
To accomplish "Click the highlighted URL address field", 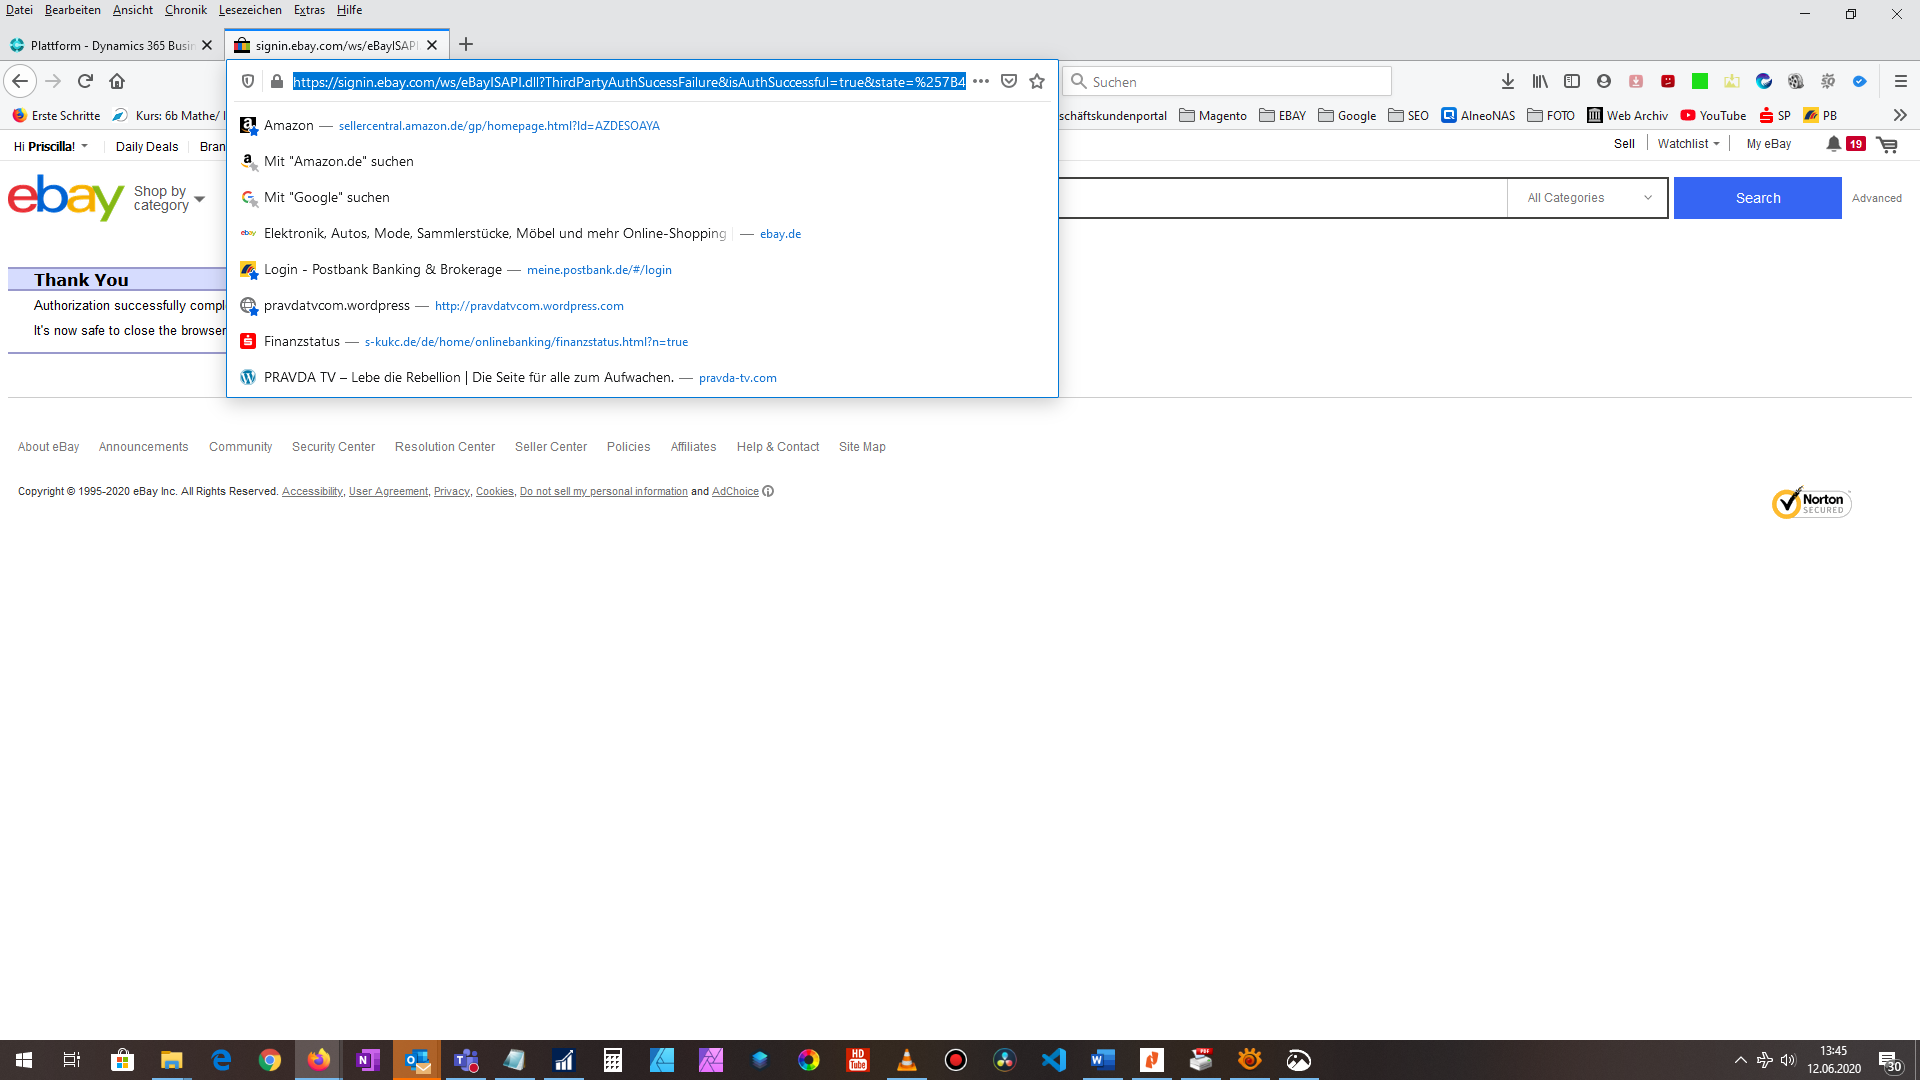I will point(629,81).
